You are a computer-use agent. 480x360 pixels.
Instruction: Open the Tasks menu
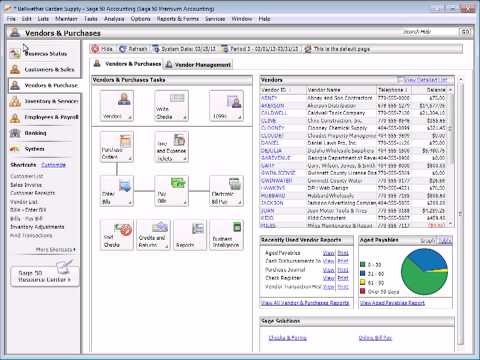tap(91, 19)
